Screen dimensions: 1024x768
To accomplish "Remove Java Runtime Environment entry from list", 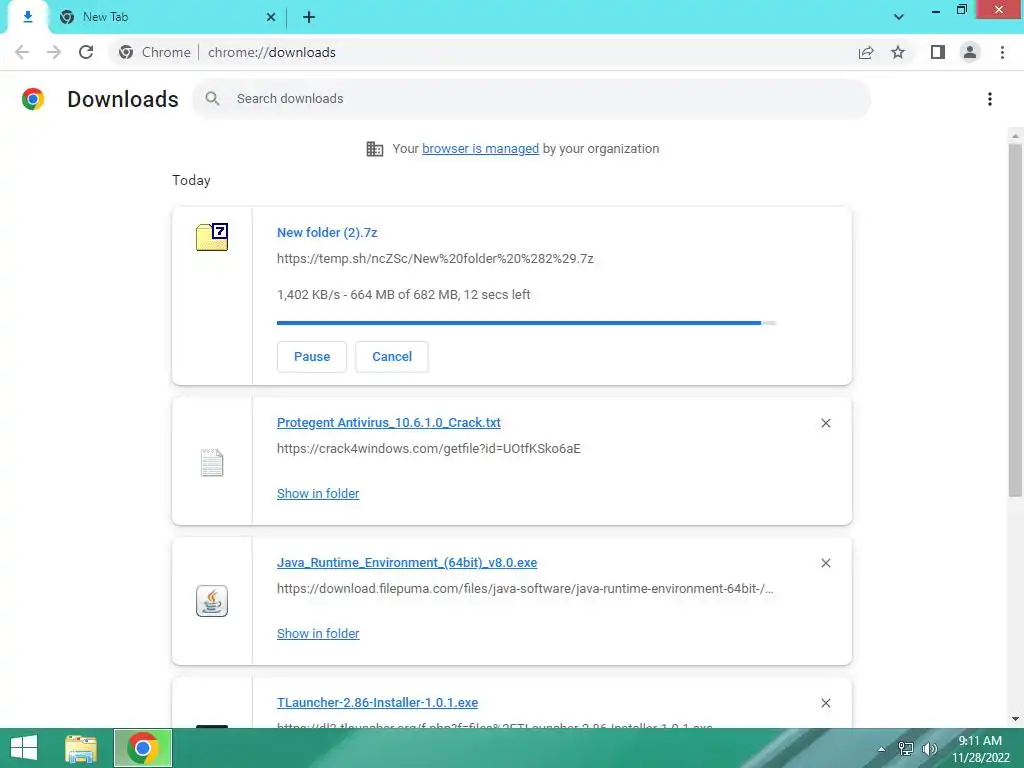I will (x=825, y=563).
